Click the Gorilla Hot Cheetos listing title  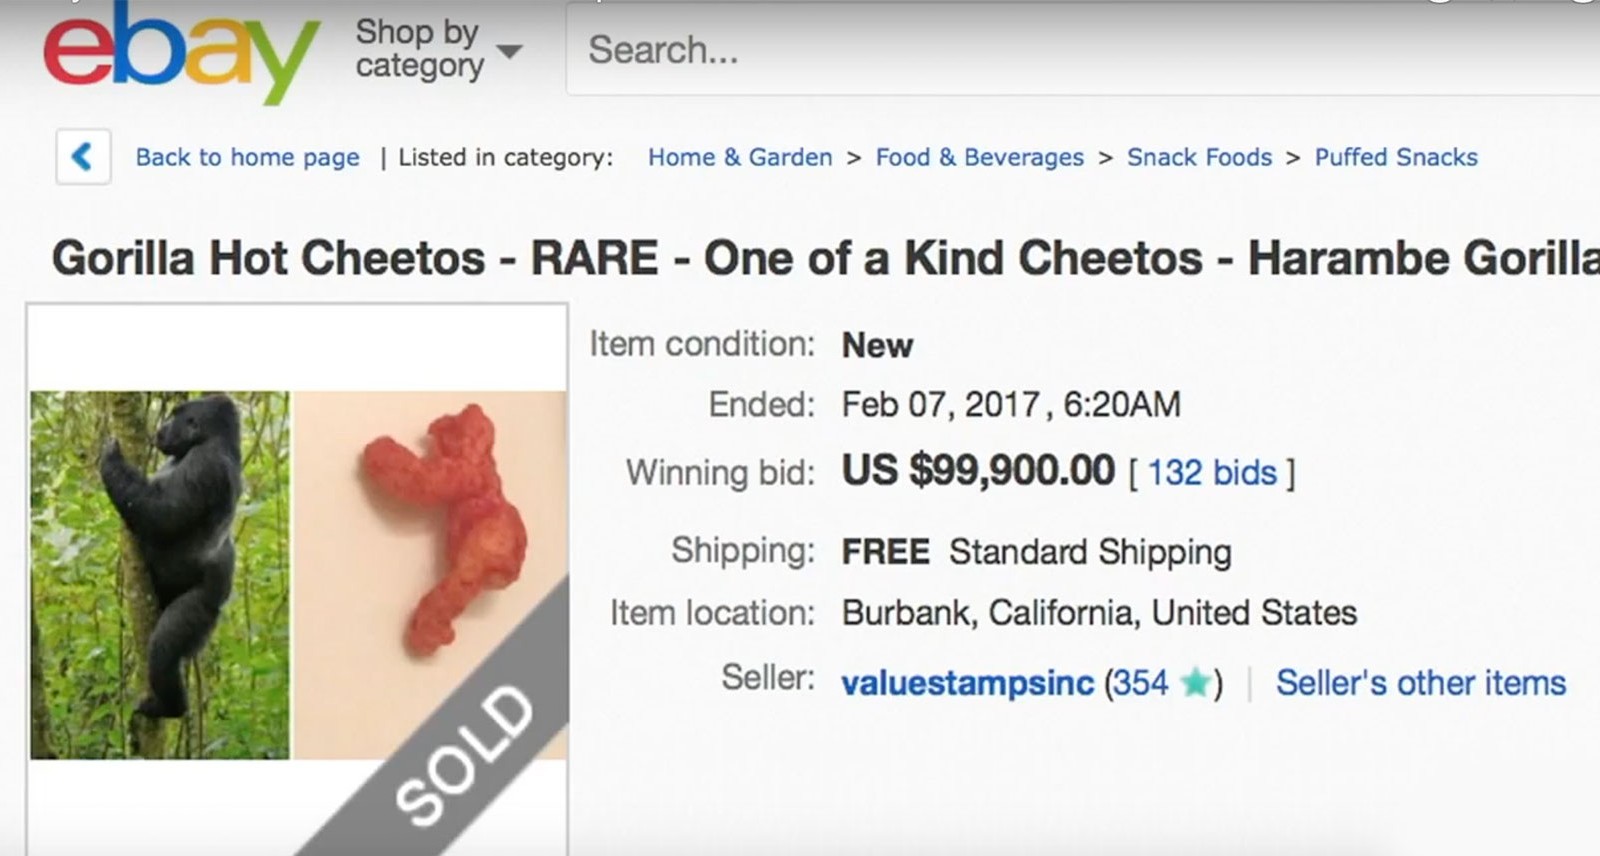[825, 258]
